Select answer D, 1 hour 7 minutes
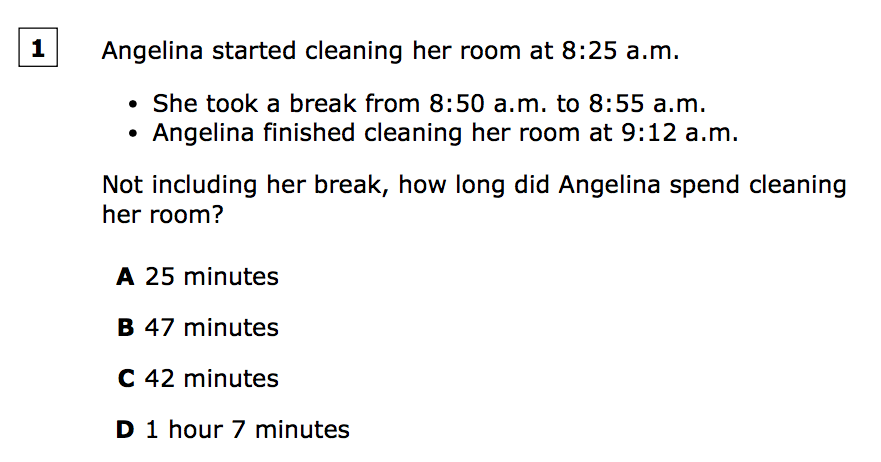The image size is (881, 462). click(x=234, y=430)
